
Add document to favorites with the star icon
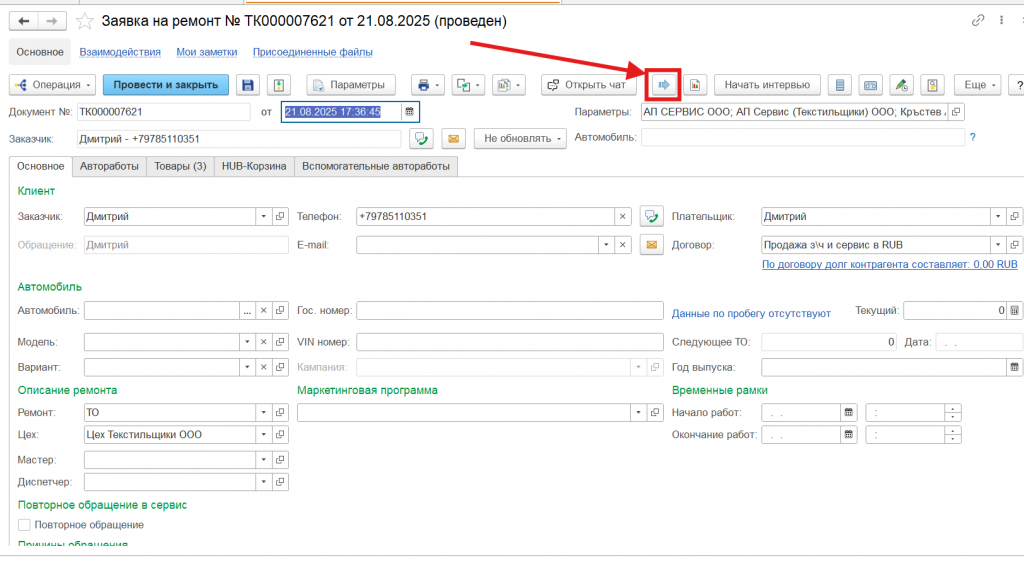click(x=86, y=21)
